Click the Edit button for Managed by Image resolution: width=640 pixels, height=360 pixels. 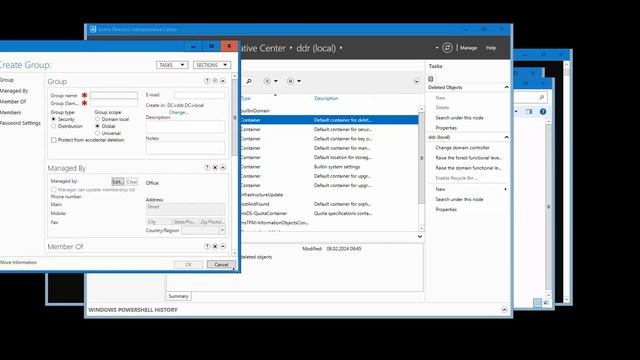point(118,182)
